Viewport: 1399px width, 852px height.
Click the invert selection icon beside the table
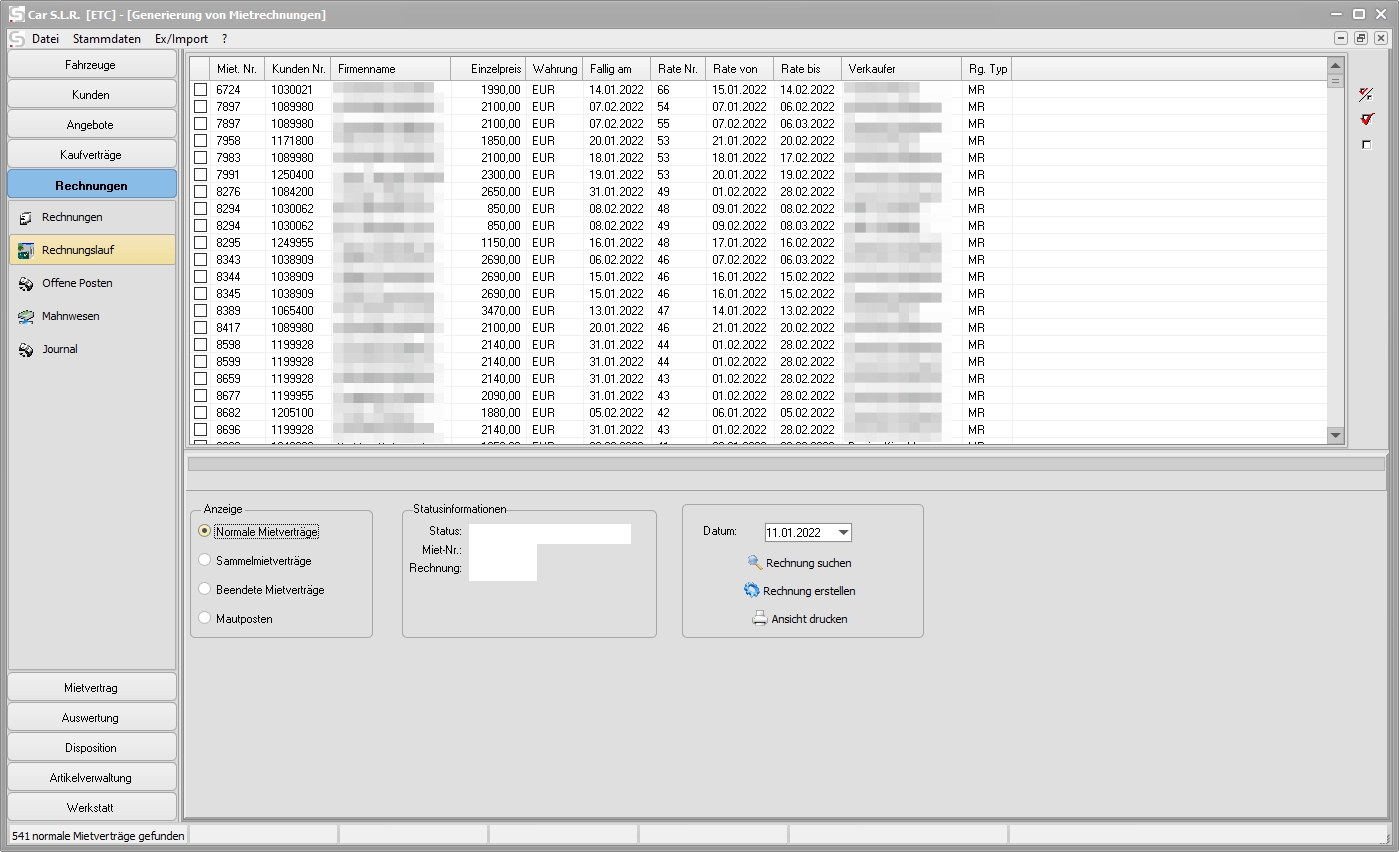coord(1366,95)
